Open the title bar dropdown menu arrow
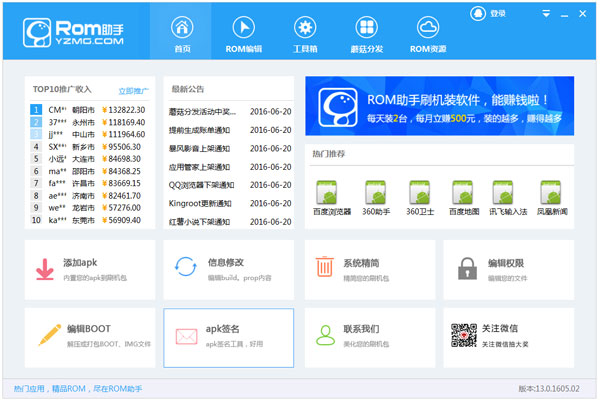The height and width of the screenshot is (401, 600). click(x=546, y=14)
